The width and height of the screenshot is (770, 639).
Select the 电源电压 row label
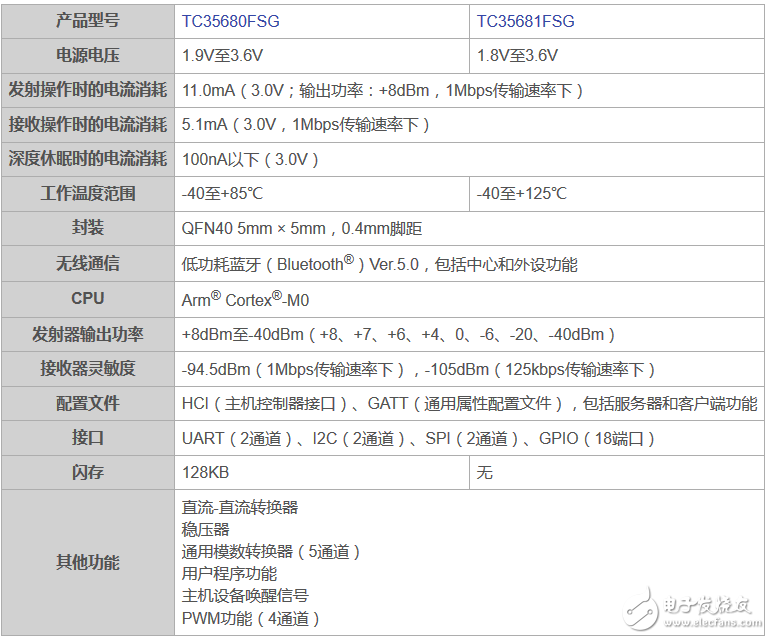88,56
